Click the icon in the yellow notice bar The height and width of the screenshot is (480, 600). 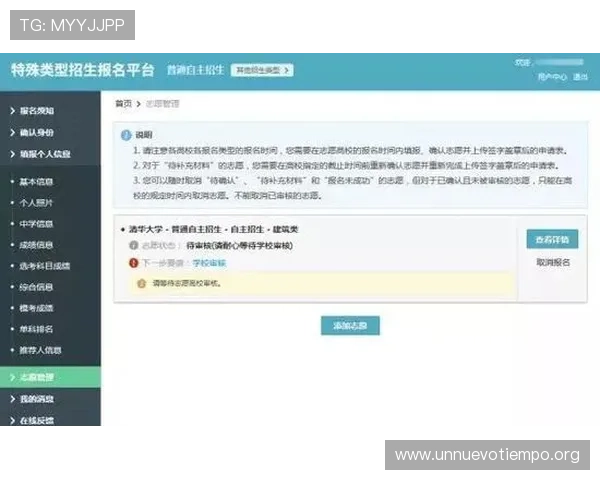pyautogui.click(x=142, y=284)
